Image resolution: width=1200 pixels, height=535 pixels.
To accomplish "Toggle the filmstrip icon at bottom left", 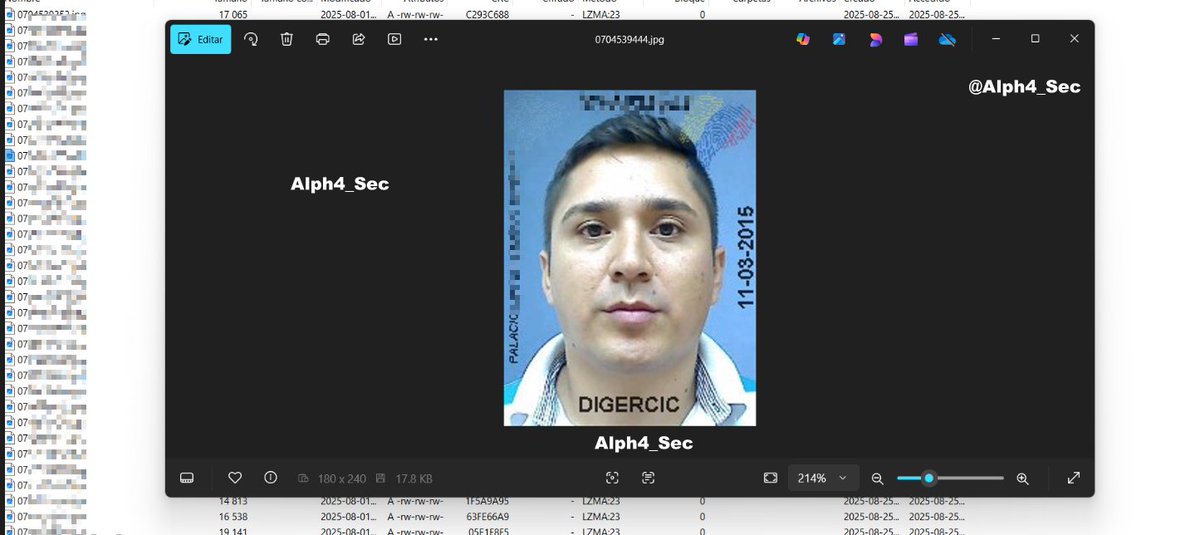I will point(187,478).
